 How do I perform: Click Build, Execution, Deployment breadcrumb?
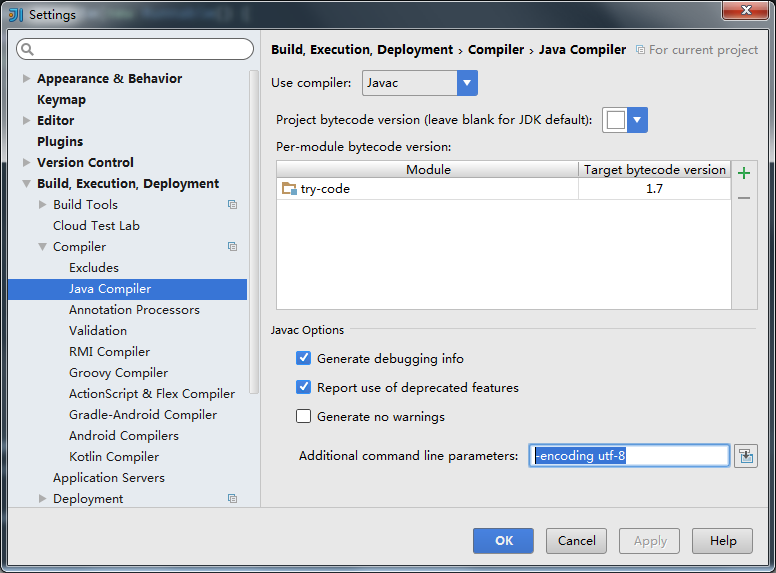coord(362,49)
